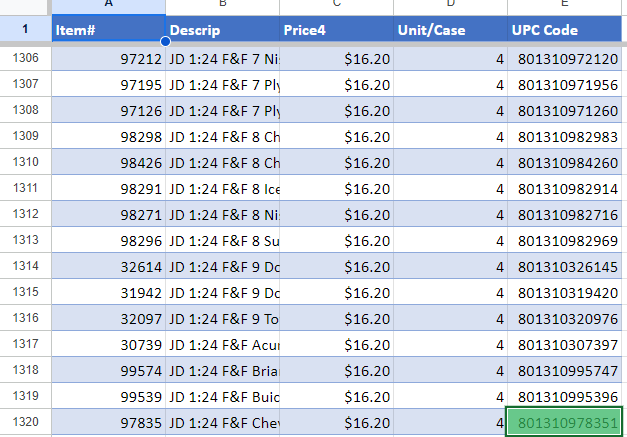
Task: Select UPC code 801310326145
Action: tap(564, 267)
